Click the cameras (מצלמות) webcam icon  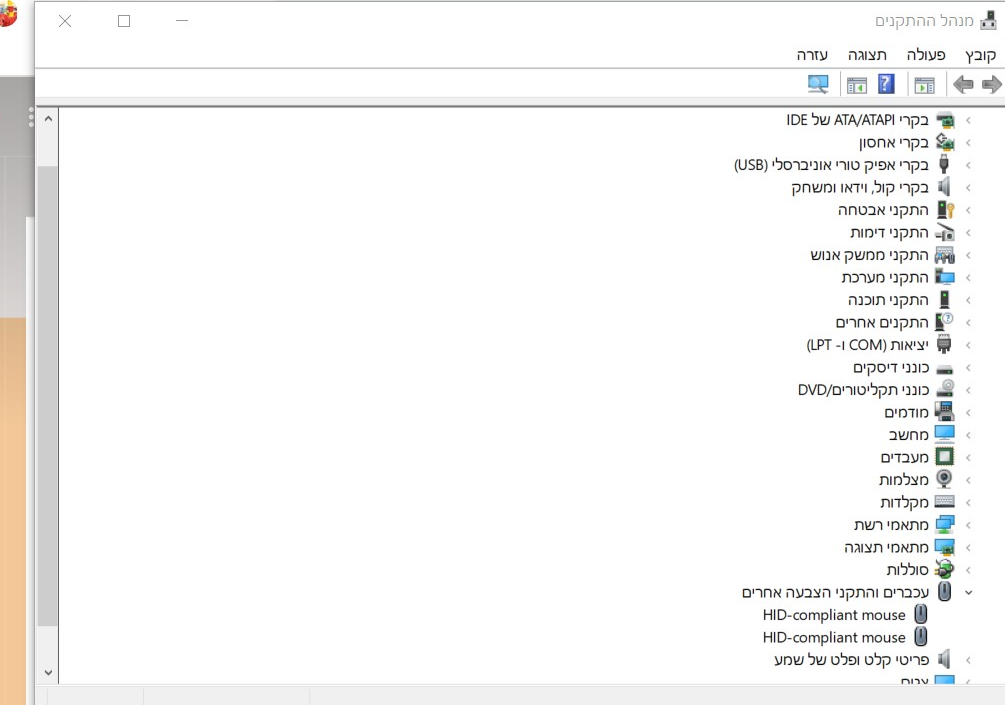(x=944, y=479)
